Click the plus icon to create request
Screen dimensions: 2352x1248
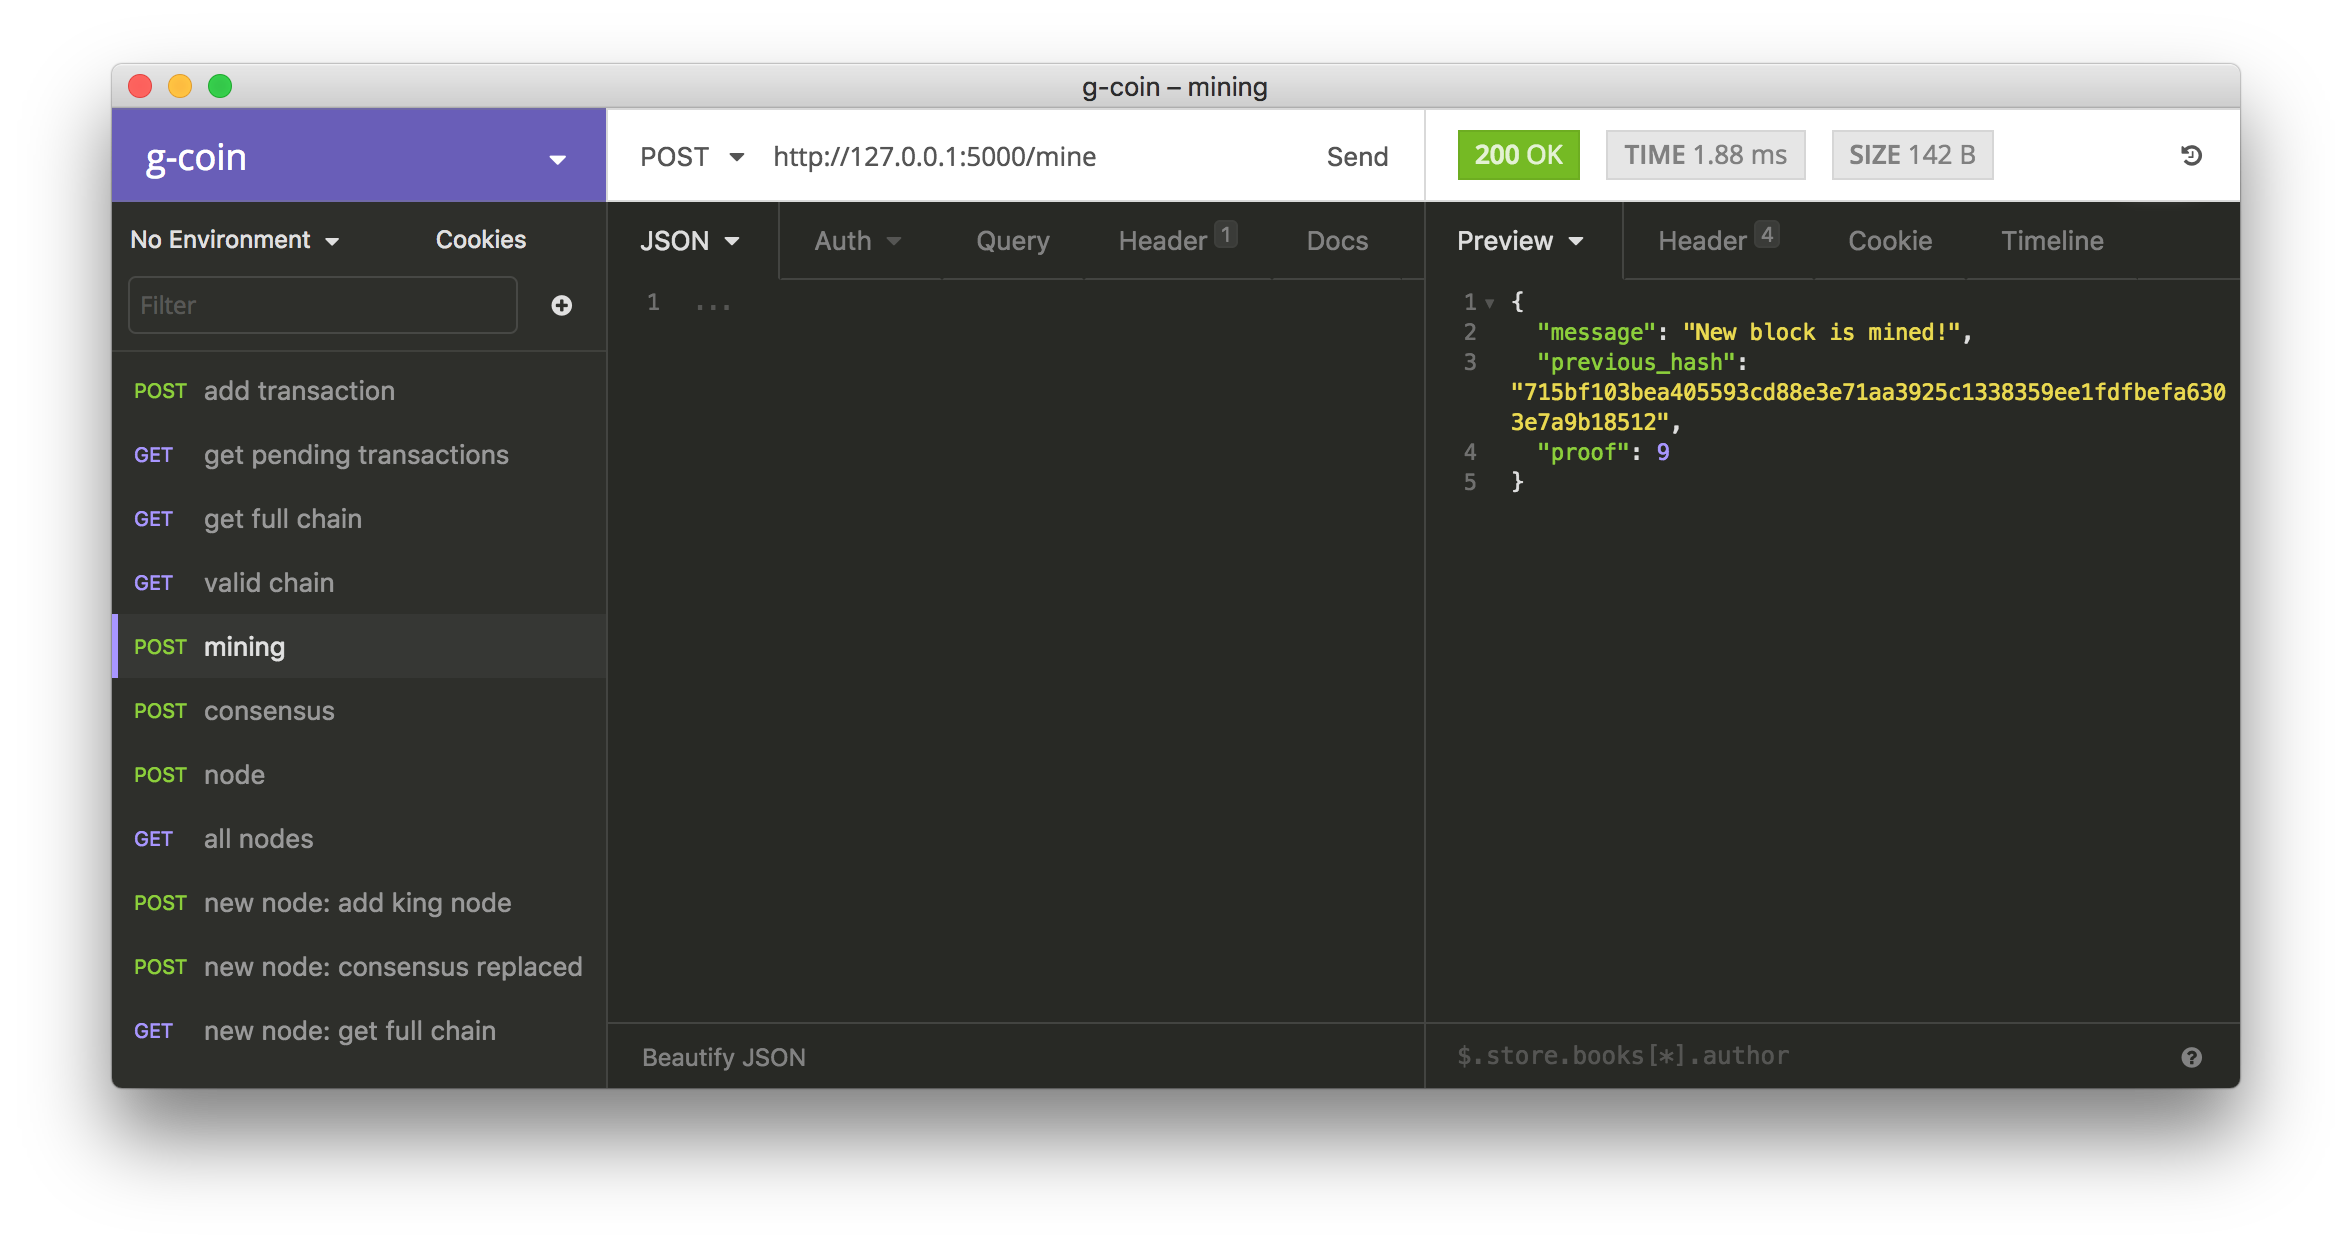coord(562,305)
